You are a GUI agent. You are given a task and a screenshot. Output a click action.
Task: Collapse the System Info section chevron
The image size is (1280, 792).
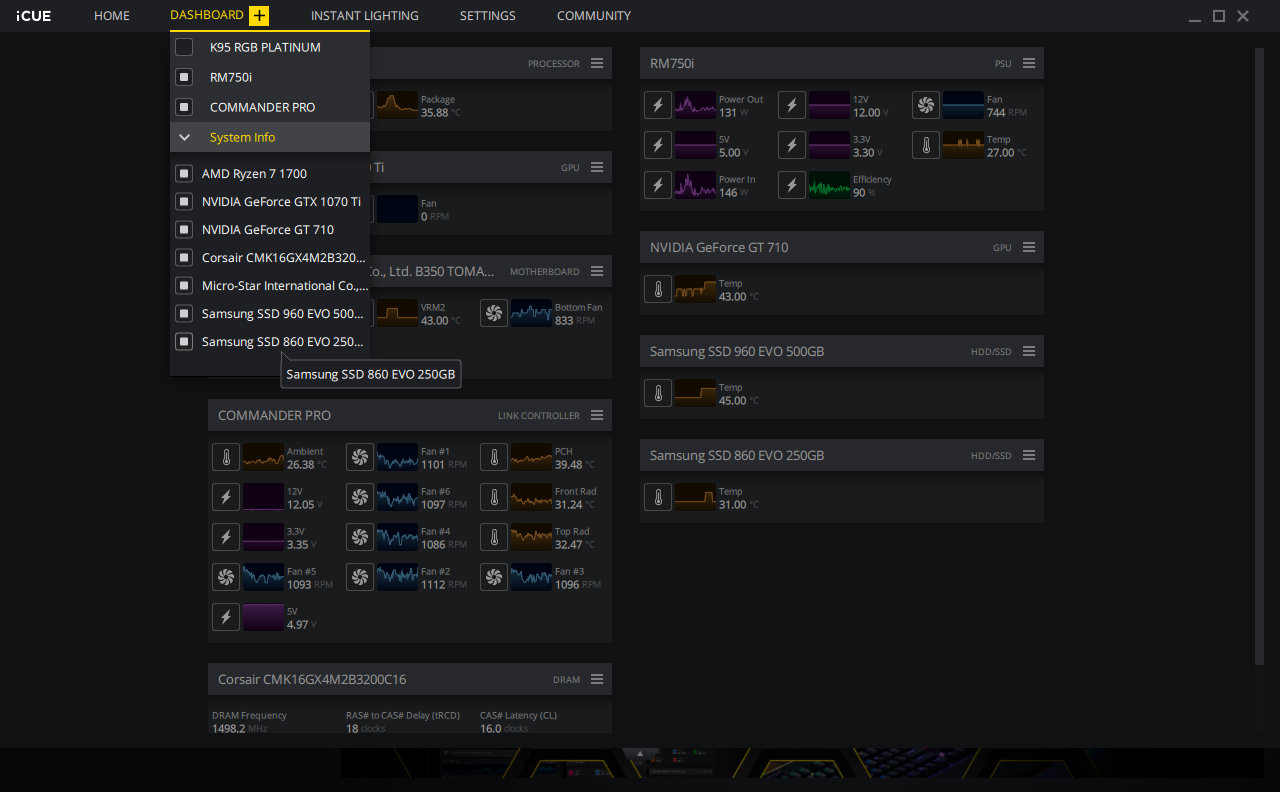[x=184, y=137]
